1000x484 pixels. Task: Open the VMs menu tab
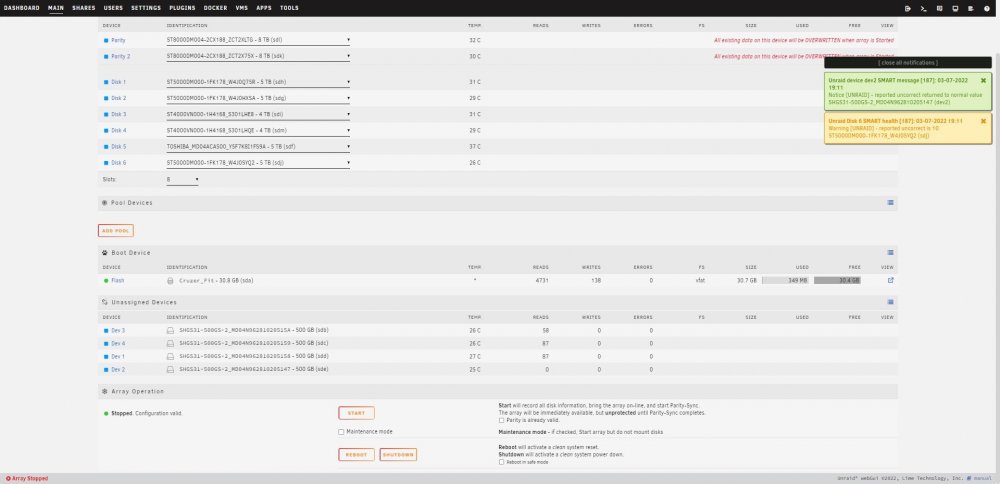point(242,8)
